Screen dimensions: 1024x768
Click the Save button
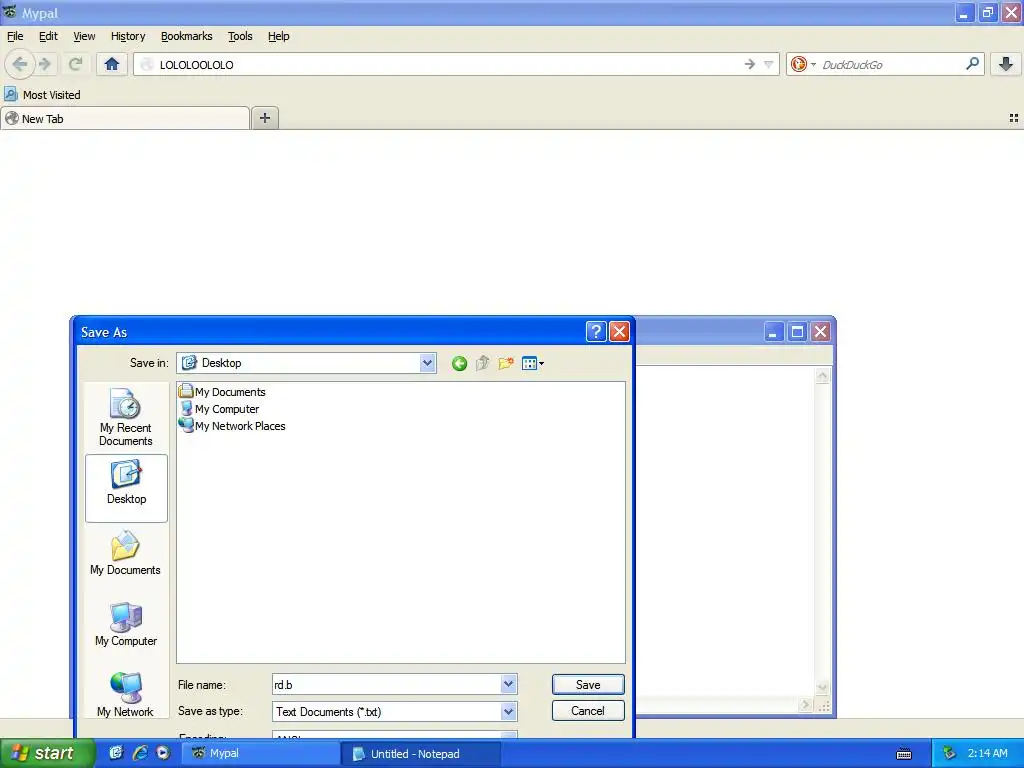pos(588,684)
